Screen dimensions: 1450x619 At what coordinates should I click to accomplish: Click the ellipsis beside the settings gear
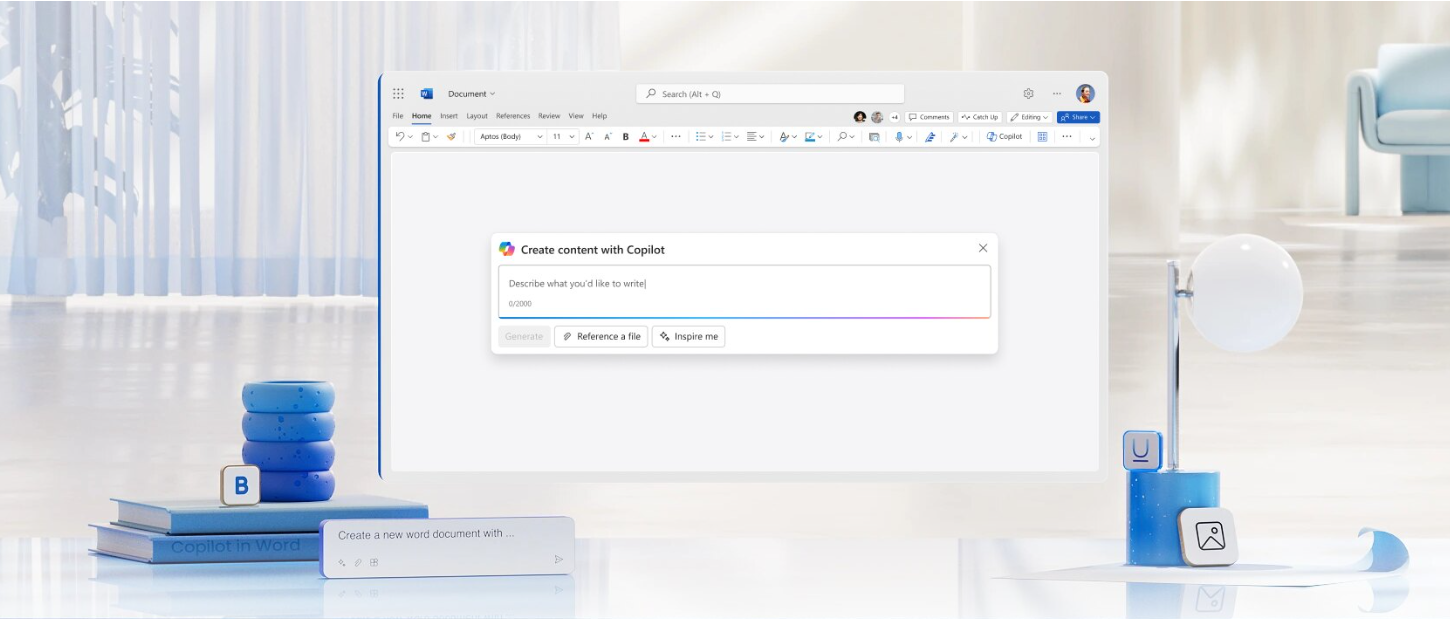tap(1056, 94)
